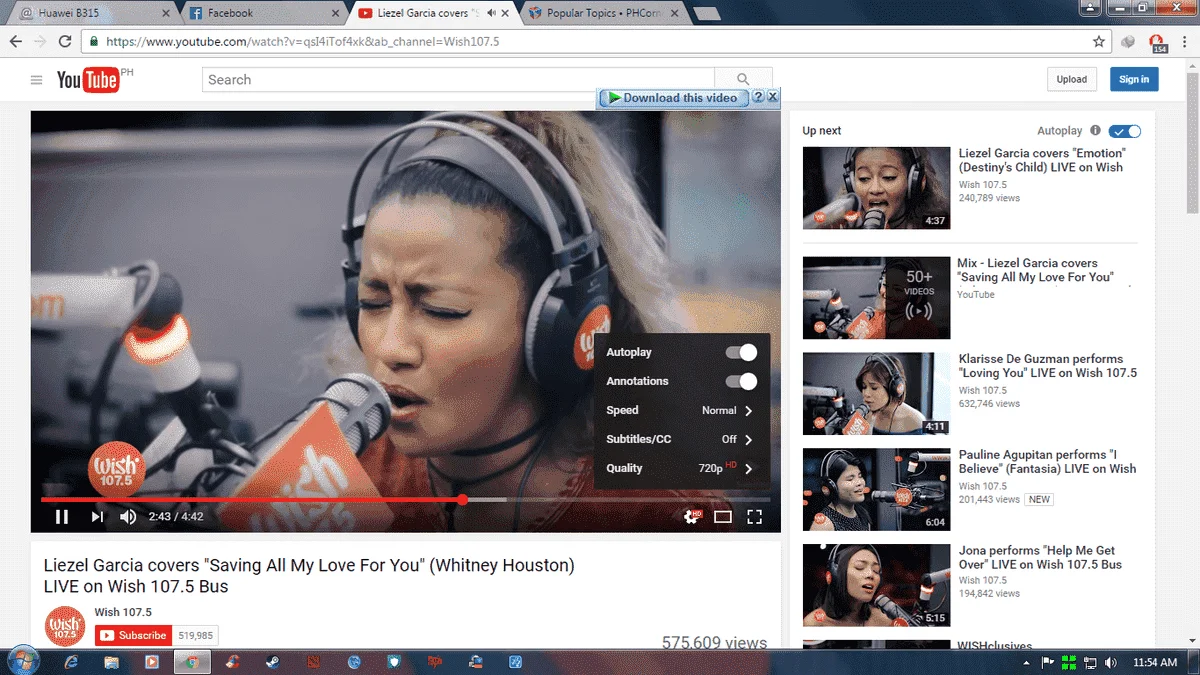Pause the video
This screenshot has height=675, width=1200.
point(62,517)
